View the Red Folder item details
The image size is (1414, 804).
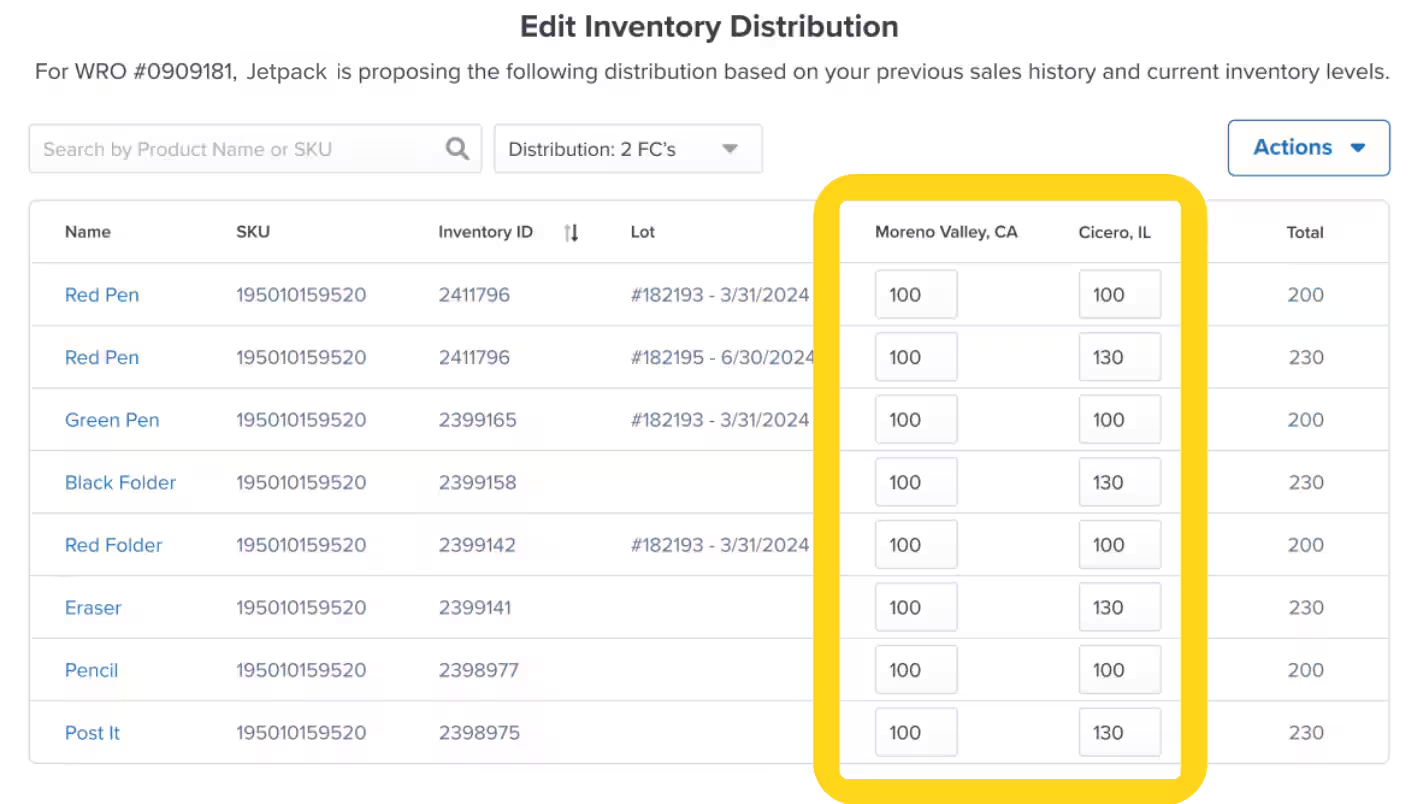pyautogui.click(x=113, y=545)
